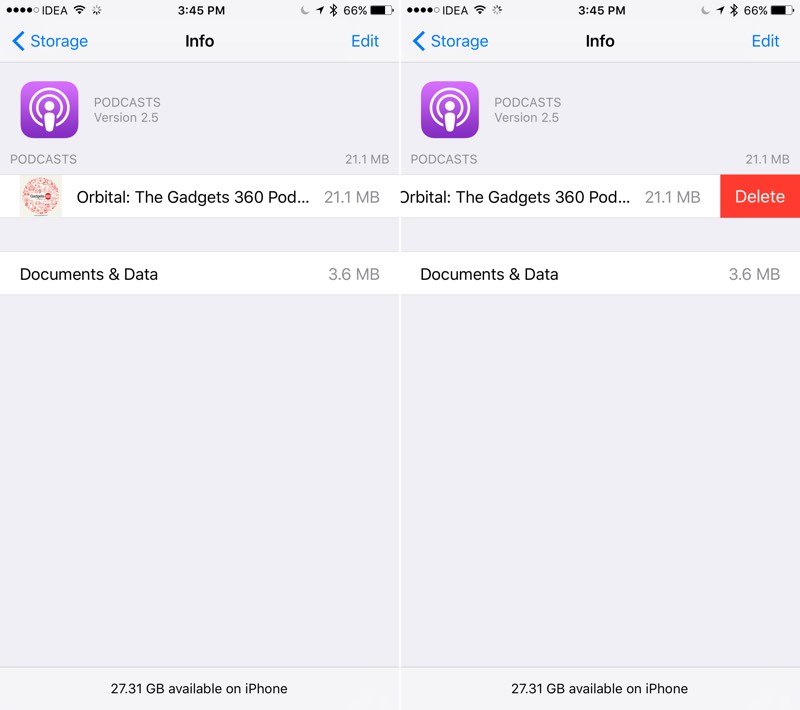800x710 pixels.
Task: Tap the left screen Wi-Fi status icon
Action: click(x=79, y=10)
